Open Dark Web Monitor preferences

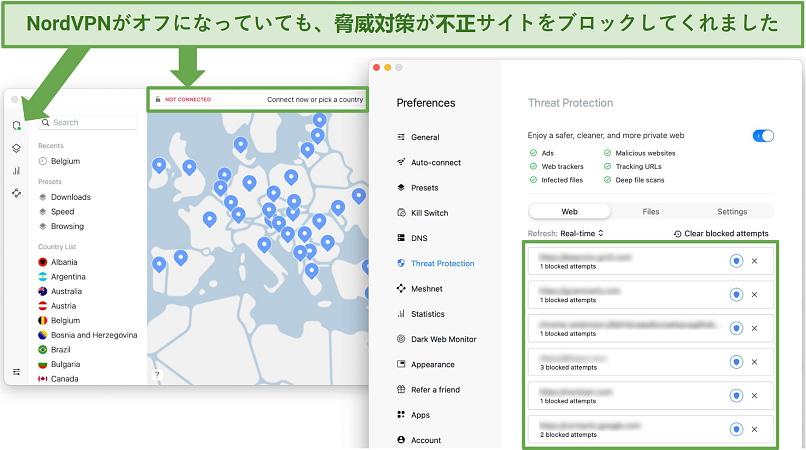[444, 339]
